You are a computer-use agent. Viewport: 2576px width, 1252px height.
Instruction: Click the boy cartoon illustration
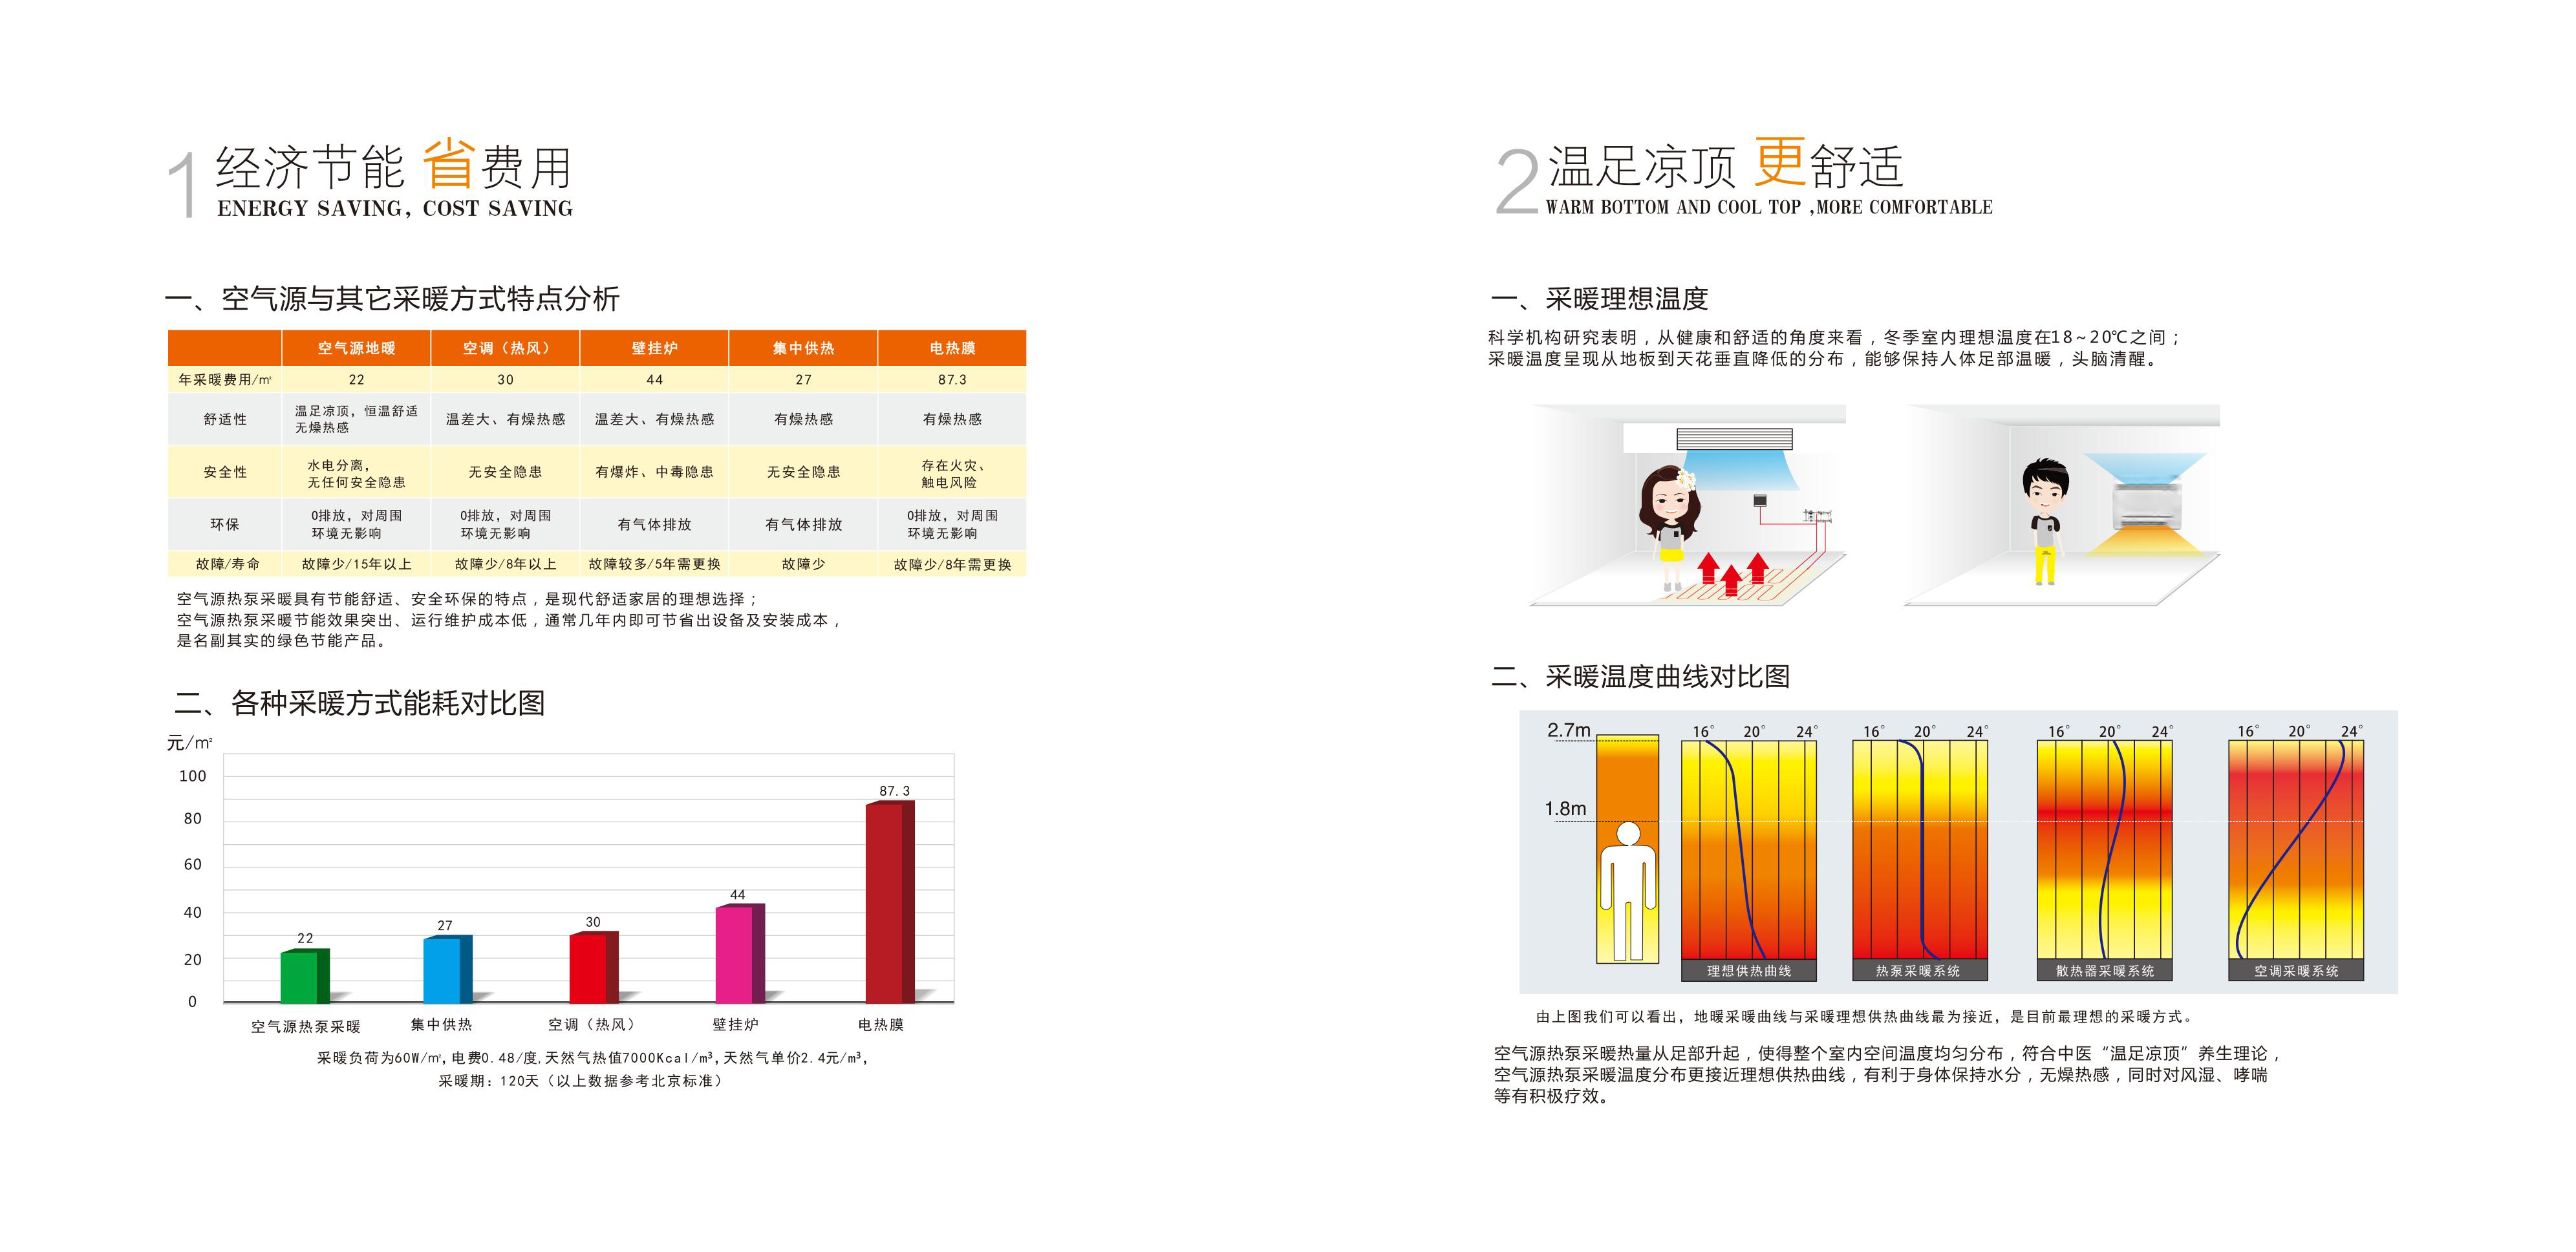pyautogui.click(x=2044, y=520)
